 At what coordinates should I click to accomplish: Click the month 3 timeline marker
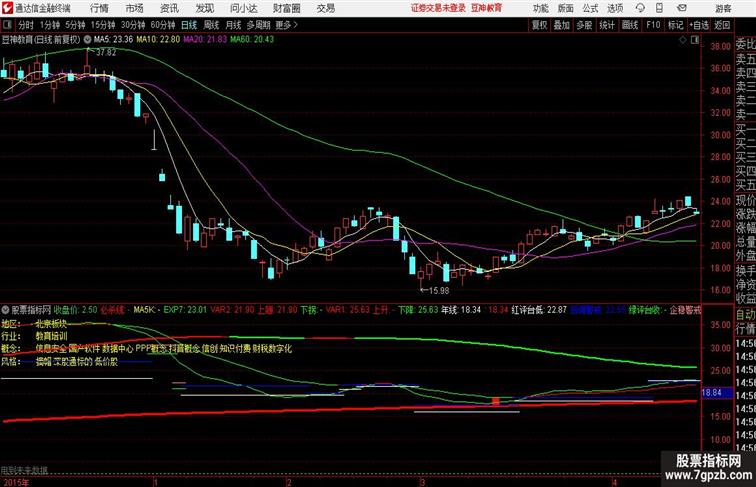(x=422, y=482)
